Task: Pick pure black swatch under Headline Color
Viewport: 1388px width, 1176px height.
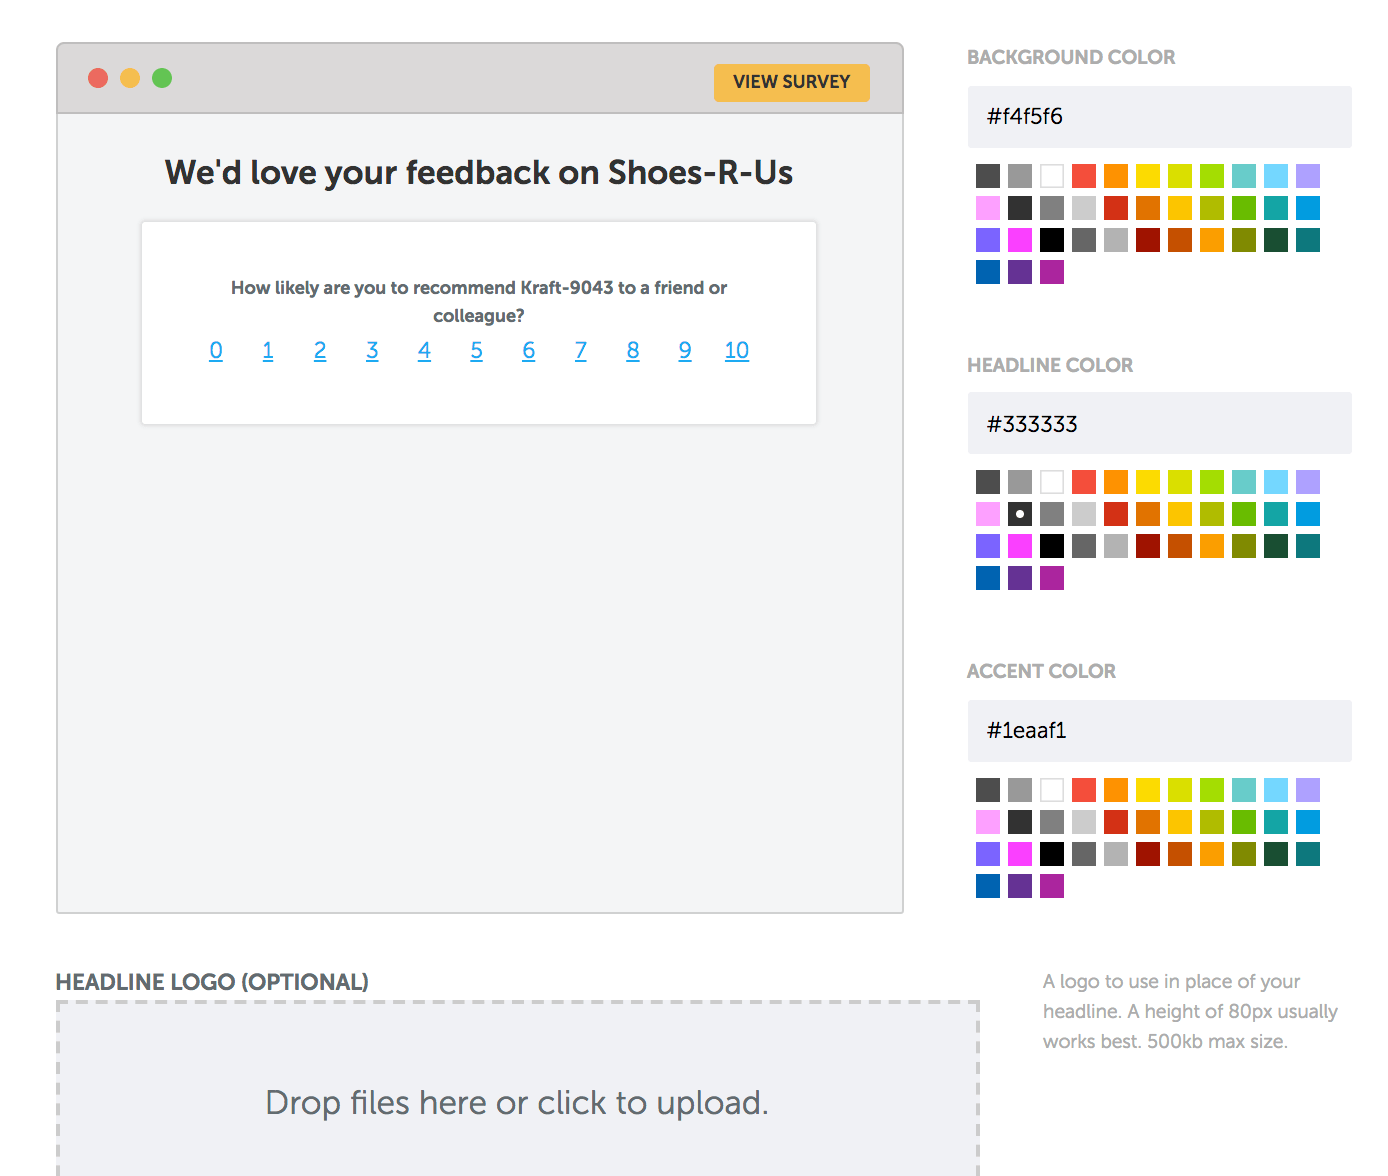Action: (x=1052, y=546)
